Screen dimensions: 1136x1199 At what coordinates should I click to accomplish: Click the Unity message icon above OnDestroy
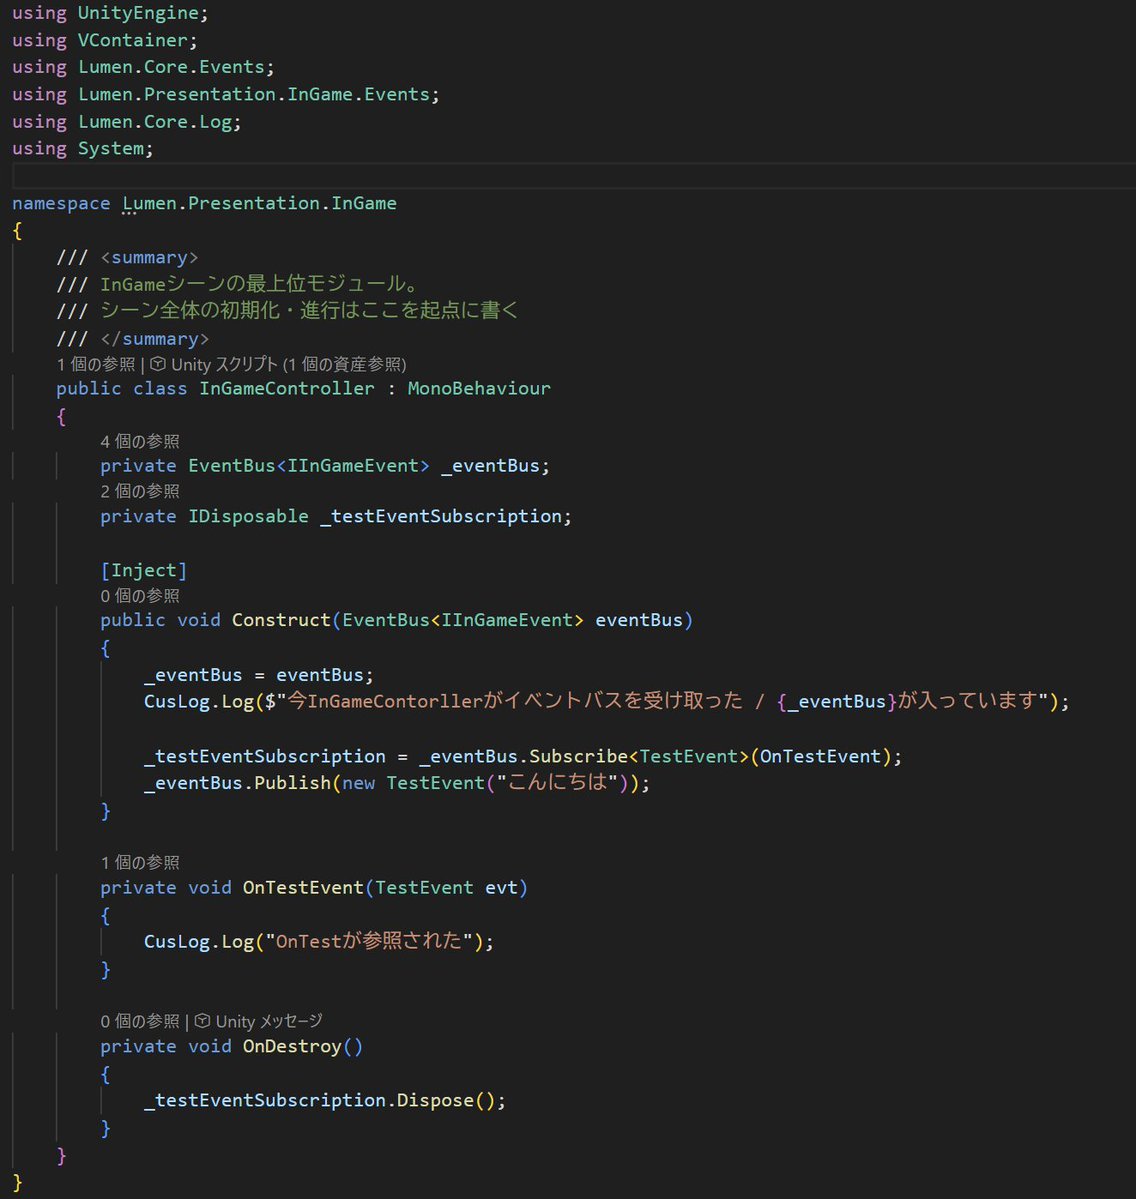pos(203,1021)
